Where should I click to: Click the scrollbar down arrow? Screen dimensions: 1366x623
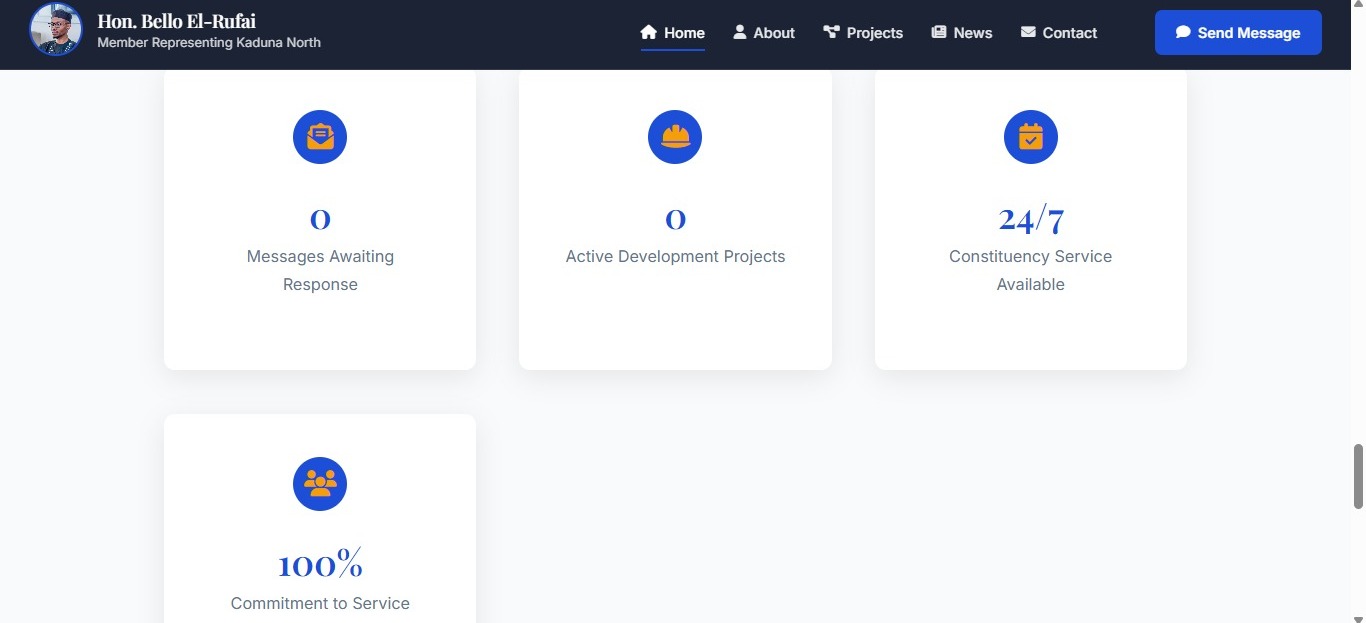1358,617
